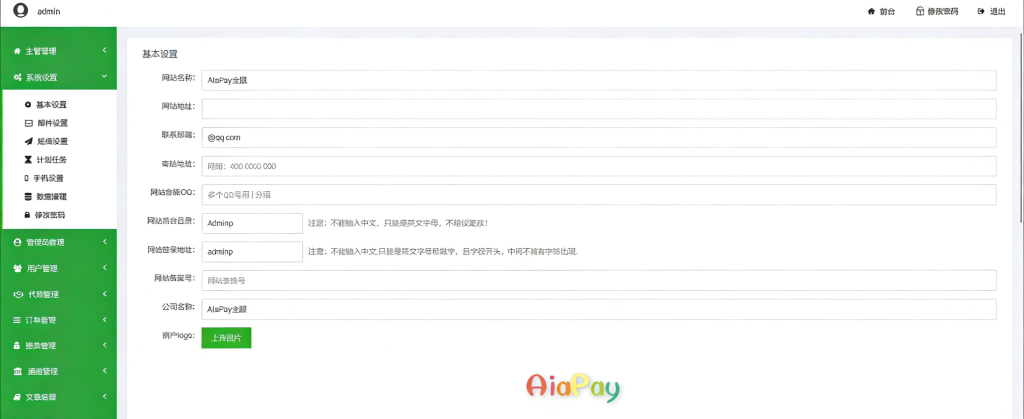
Task: Click the handshake icon beside 代理管理
Action: pyautogui.click(x=18, y=294)
